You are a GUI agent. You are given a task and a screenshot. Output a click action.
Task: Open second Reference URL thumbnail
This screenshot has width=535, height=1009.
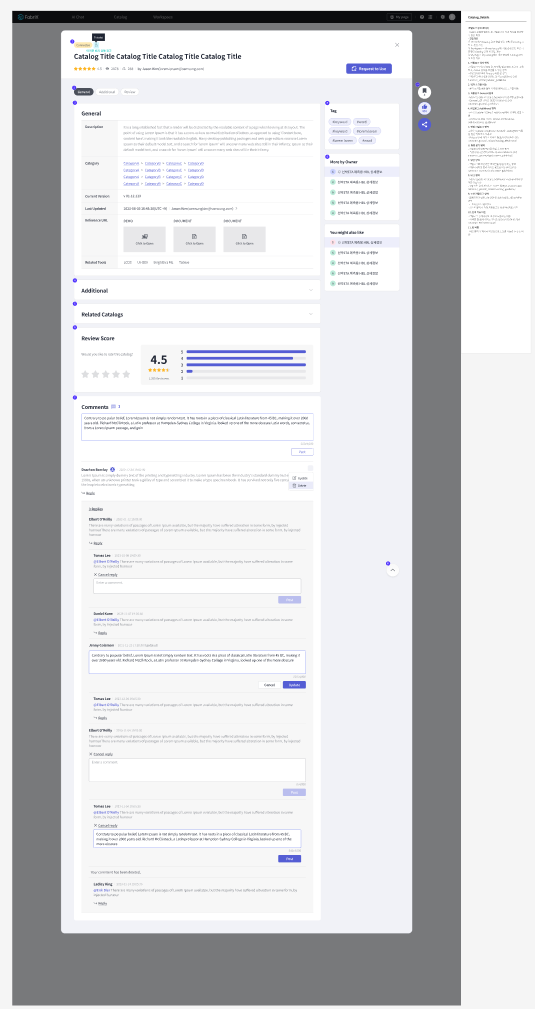[194, 239]
